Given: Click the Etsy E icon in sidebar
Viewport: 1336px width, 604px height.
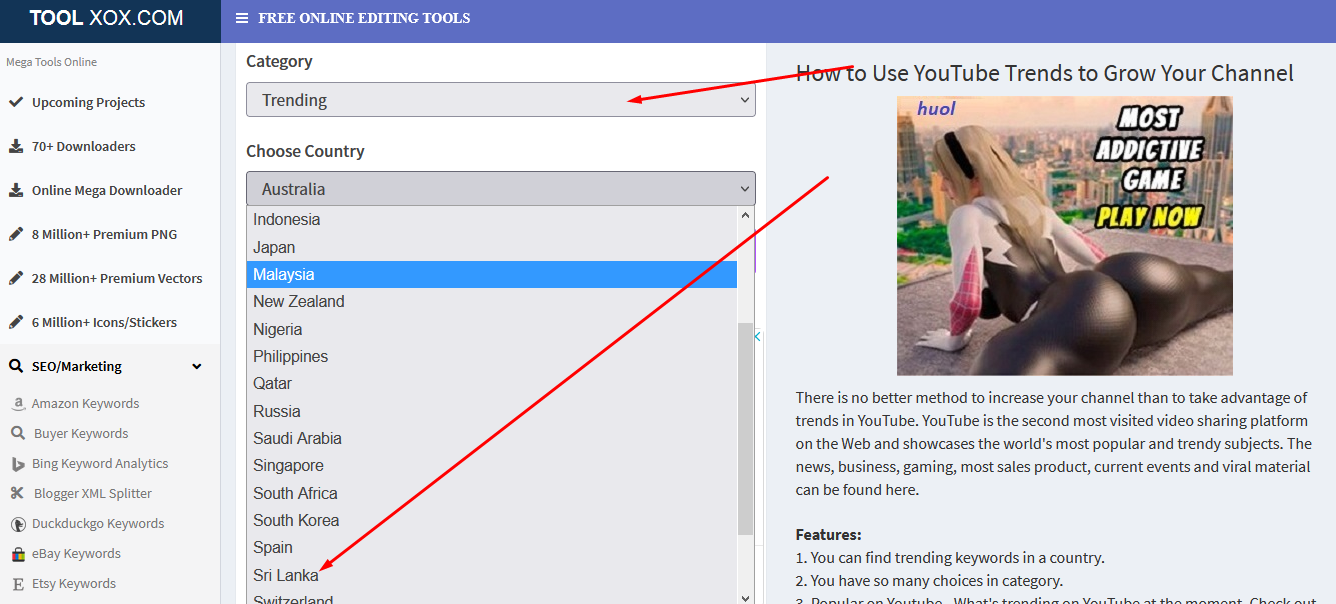Looking at the screenshot, I should pos(17,584).
